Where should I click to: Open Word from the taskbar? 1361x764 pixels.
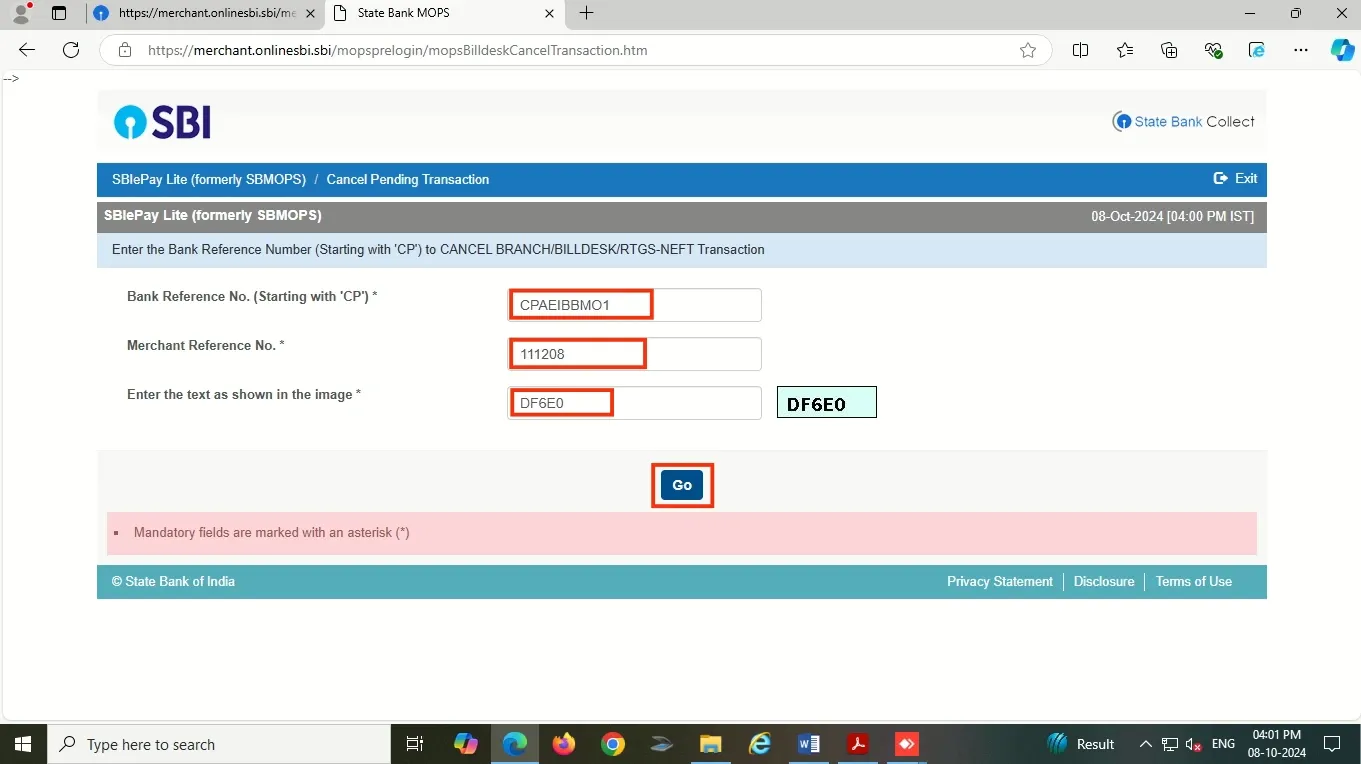pyautogui.click(x=809, y=744)
